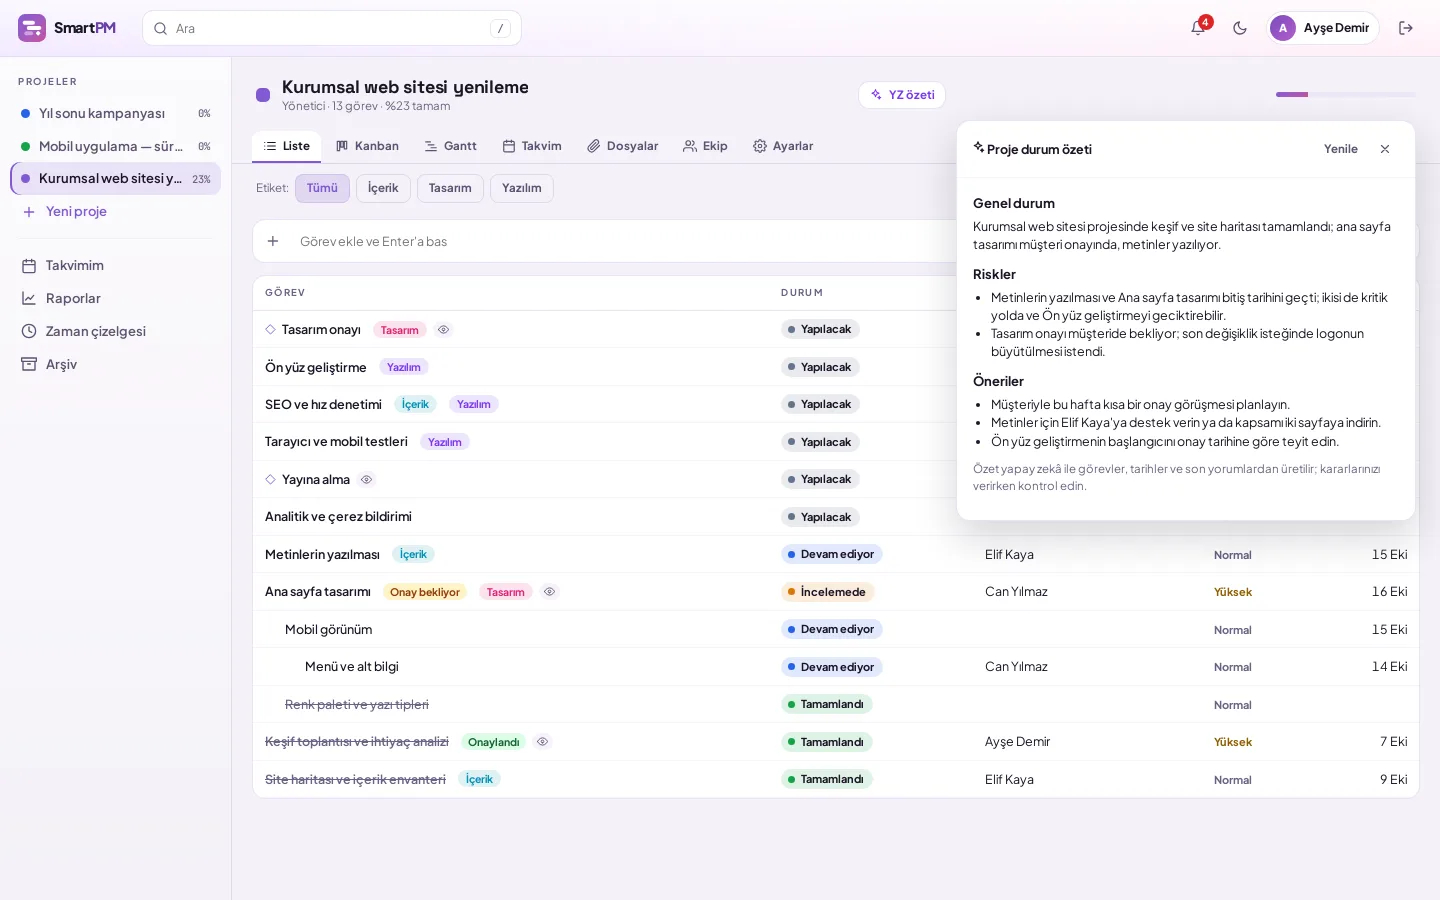Toggle the eye icon on Ana sayfa tasarımı
The height and width of the screenshot is (900, 1440).
[x=549, y=592]
